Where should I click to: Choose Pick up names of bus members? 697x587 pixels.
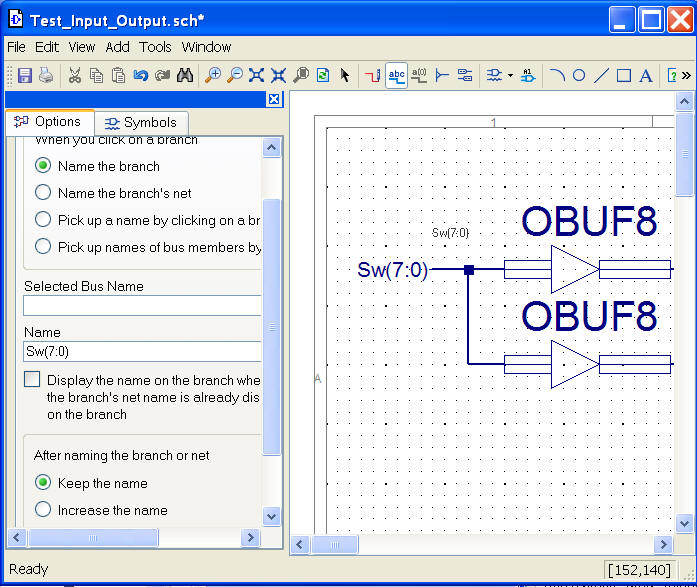(43, 246)
